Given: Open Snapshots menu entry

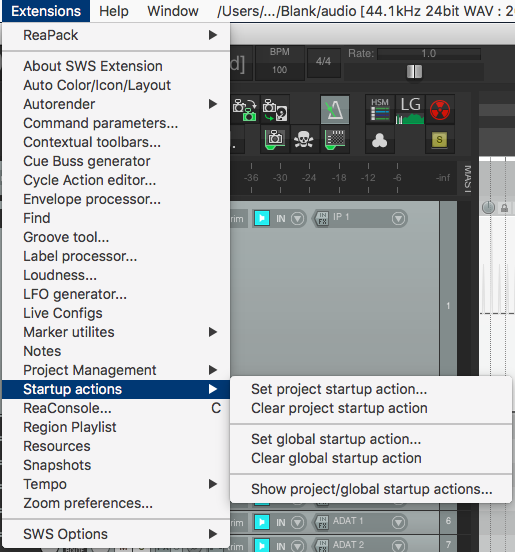Looking at the screenshot, I should tap(116, 465).
